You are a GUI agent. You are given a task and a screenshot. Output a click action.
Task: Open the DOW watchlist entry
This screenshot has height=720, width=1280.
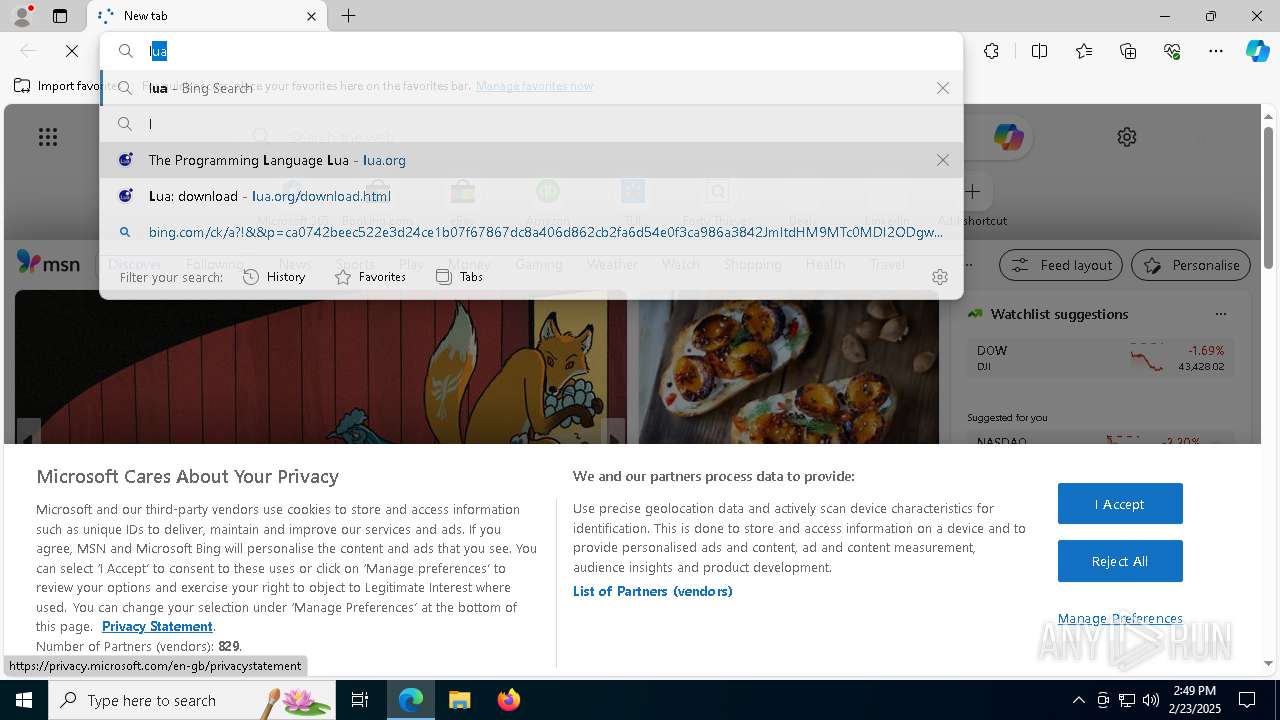click(1101, 358)
